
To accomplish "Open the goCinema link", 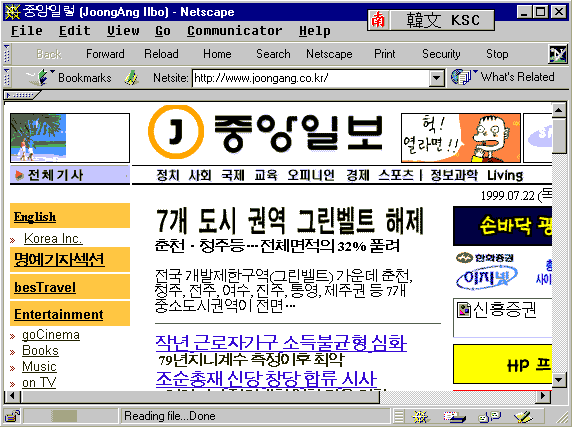I will [51, 335].
